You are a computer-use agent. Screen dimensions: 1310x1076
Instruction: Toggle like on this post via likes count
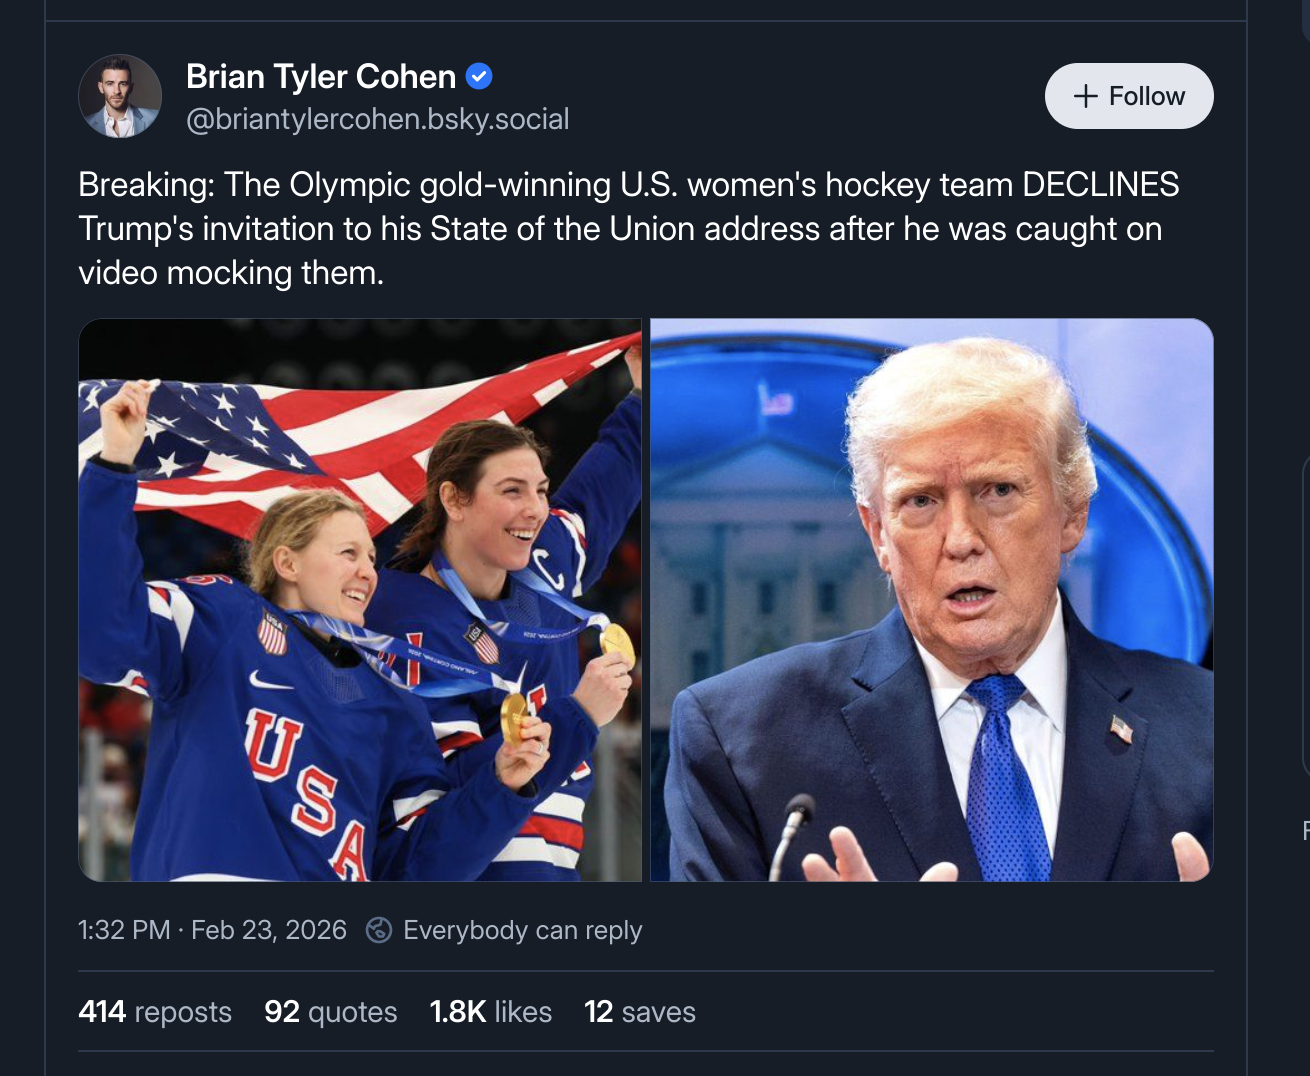tap(490, 1011)
